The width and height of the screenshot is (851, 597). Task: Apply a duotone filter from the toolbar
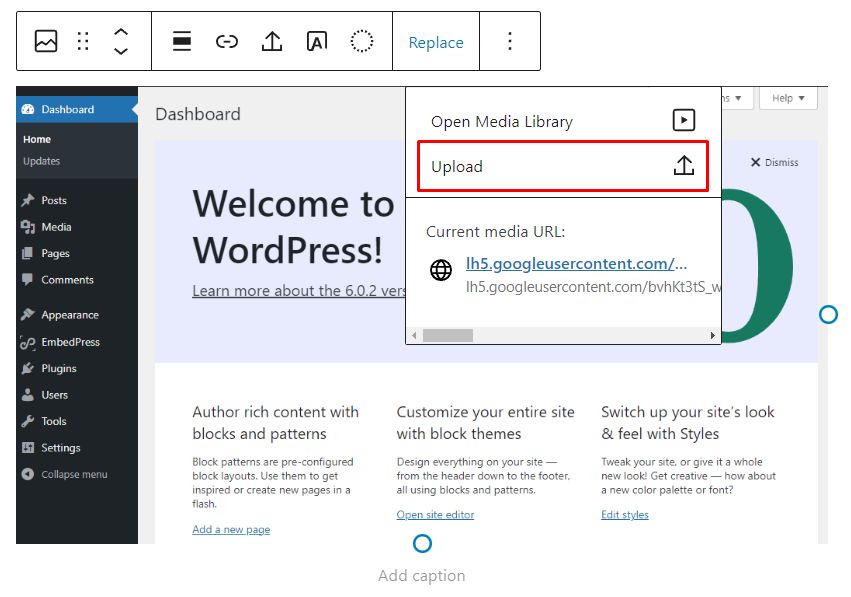click(362, 41)
